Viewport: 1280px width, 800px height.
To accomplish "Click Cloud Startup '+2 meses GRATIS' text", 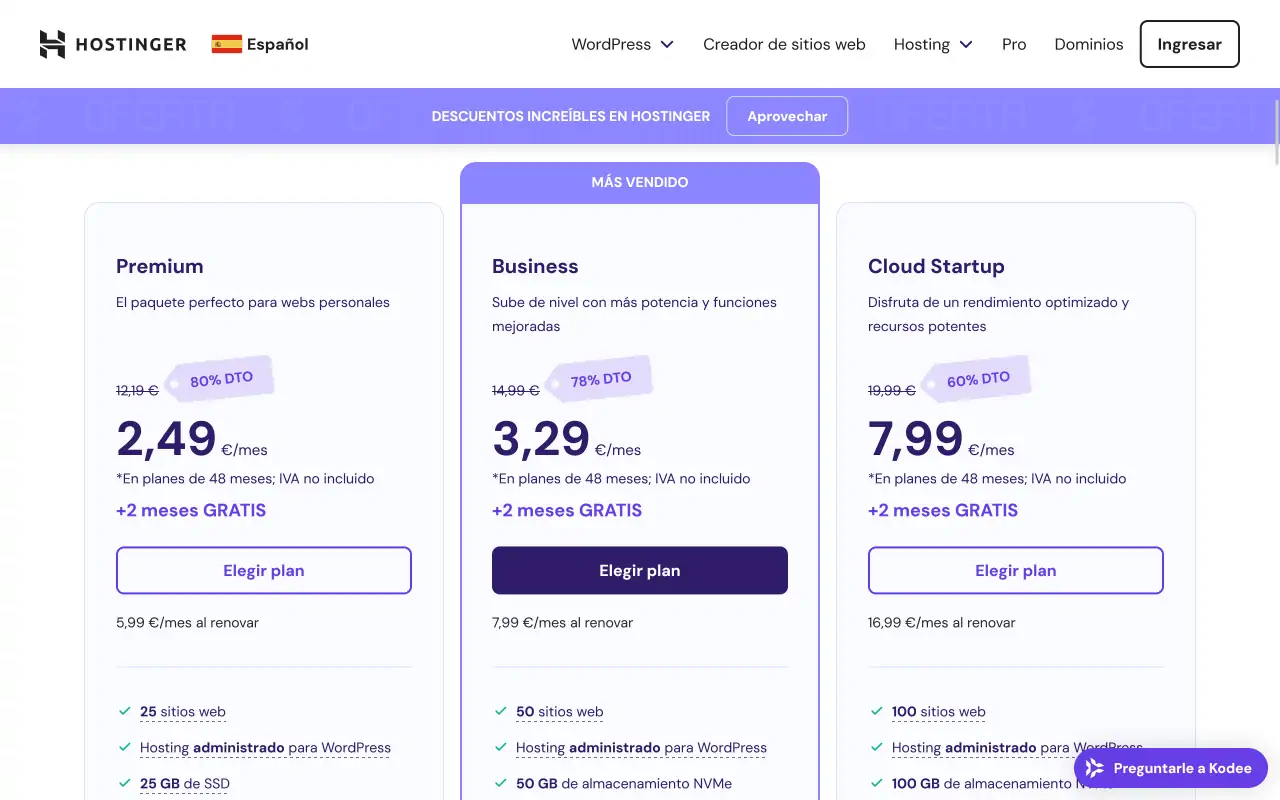I will tap(943, 510).
